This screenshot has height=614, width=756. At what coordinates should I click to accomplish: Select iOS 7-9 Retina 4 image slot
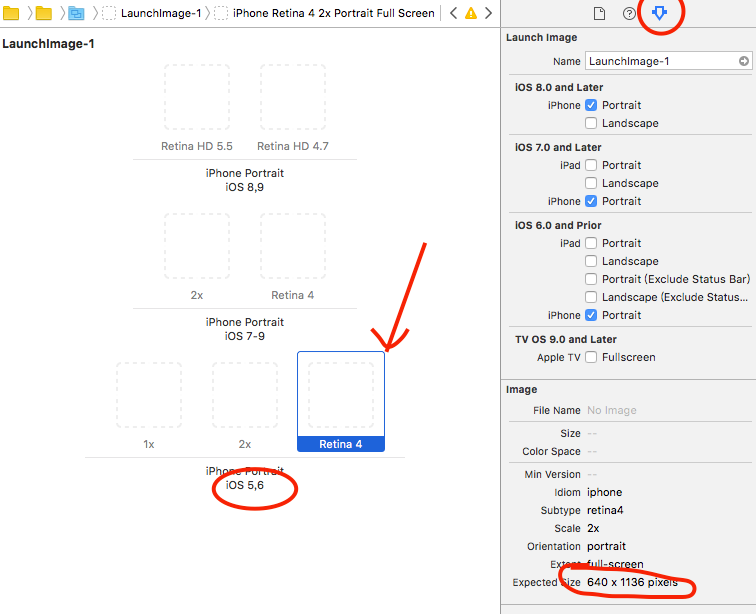[293, 246]
